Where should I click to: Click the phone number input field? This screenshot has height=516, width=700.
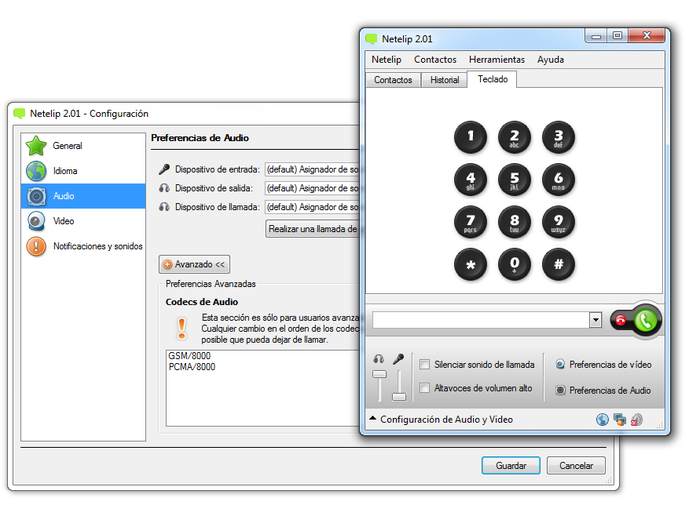(x=481, y=320)
